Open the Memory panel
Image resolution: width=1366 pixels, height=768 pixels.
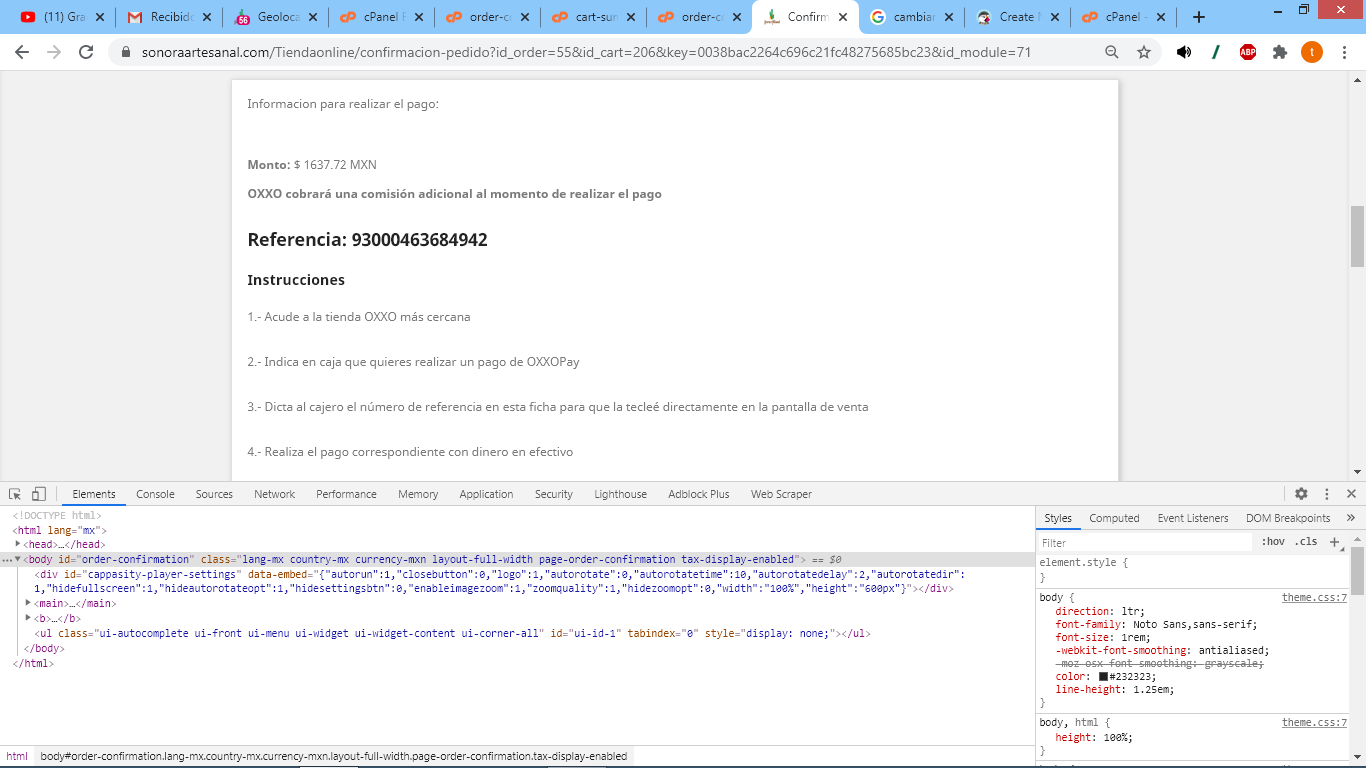click(x=418, y=494)
